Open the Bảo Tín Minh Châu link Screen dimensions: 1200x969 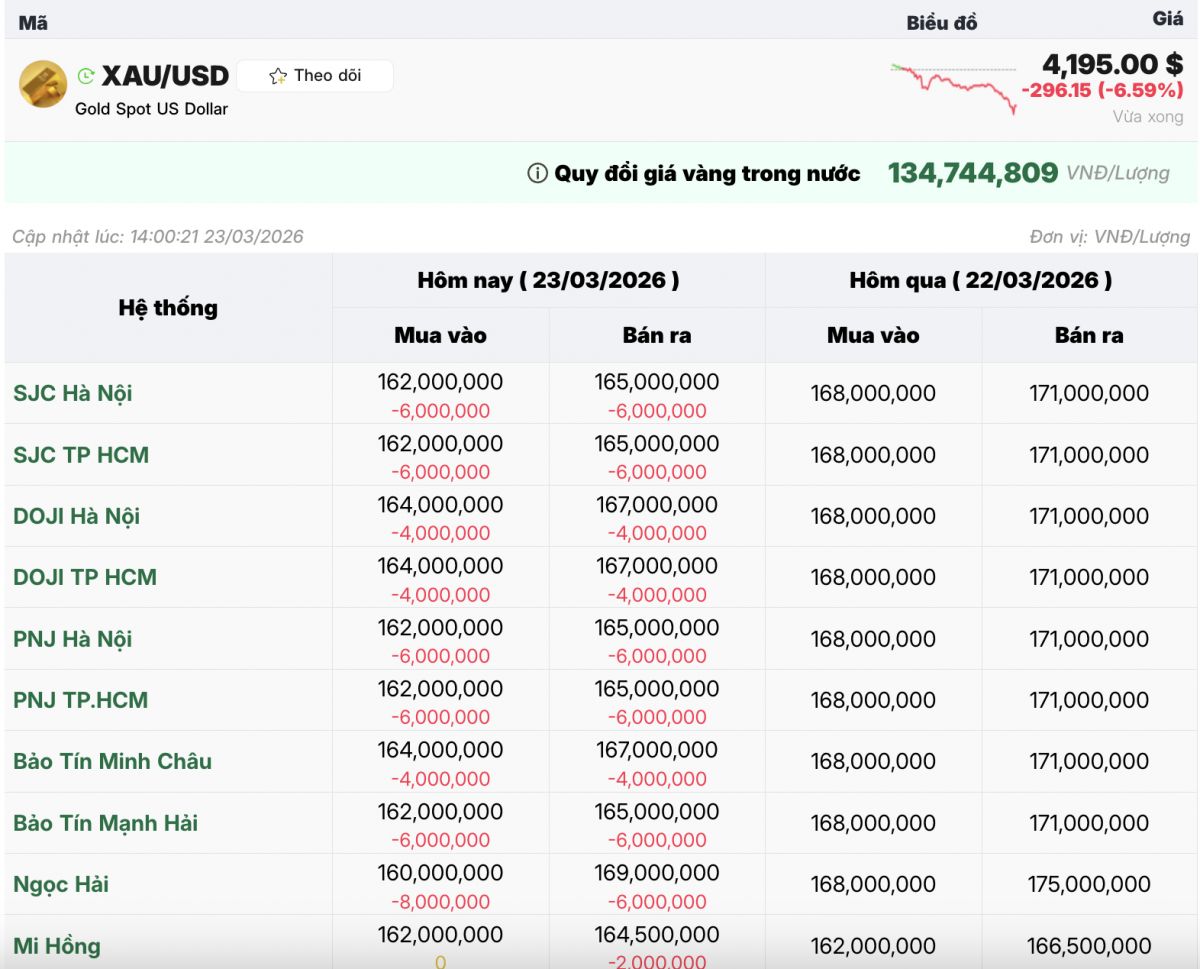113,761
